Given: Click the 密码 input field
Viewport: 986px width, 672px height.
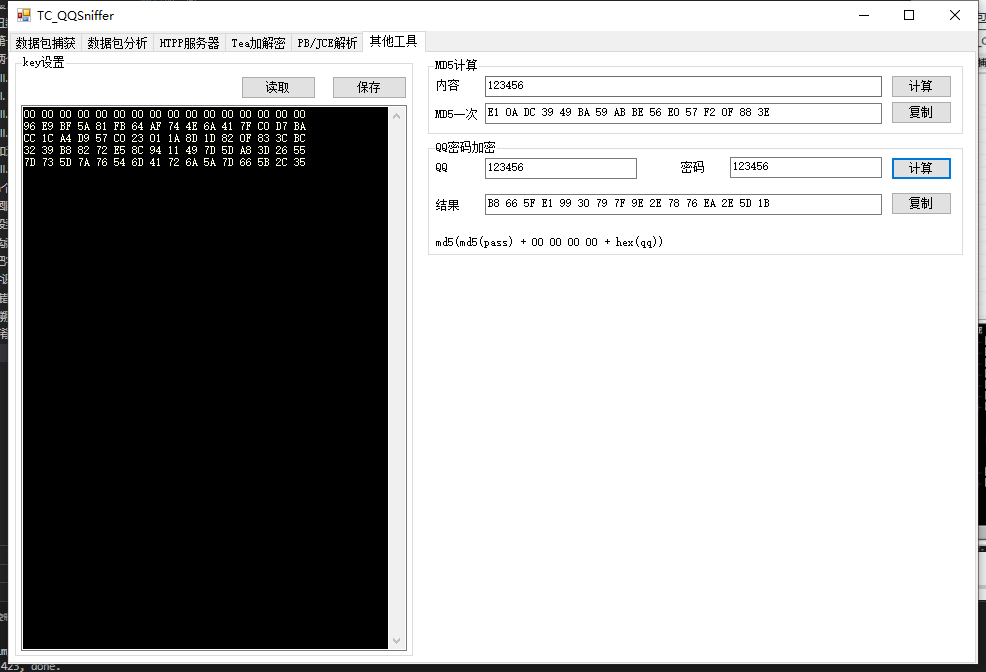Looking at the screenshot, I should tap(806, 167).
